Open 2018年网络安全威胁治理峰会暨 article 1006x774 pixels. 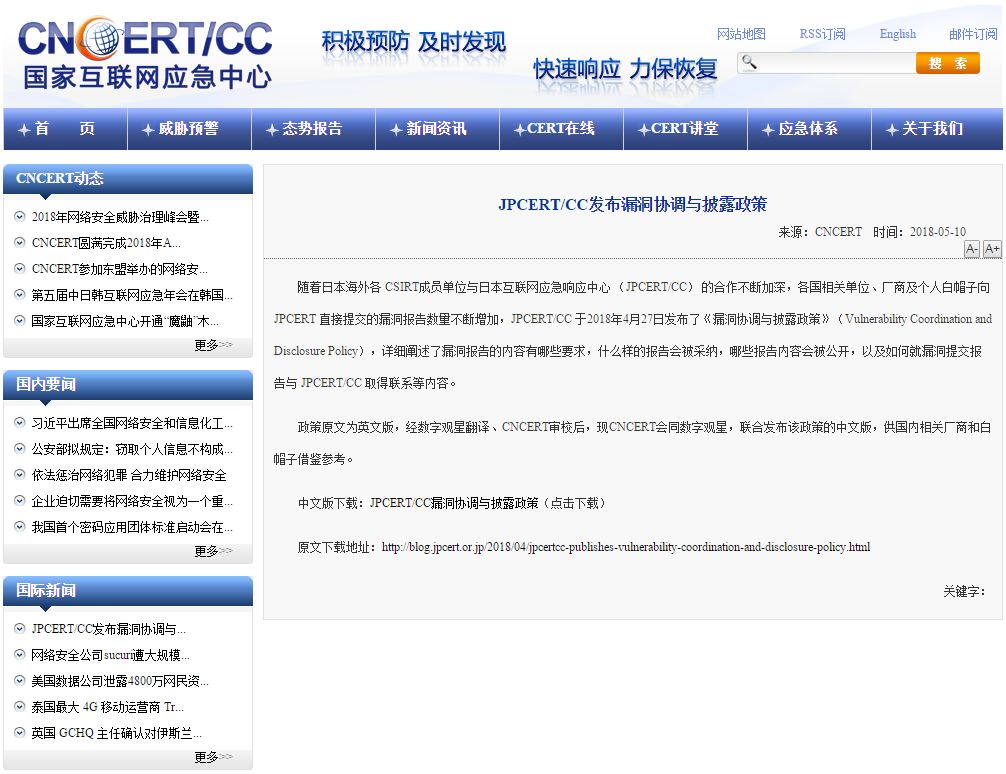[x=120, y=217]
